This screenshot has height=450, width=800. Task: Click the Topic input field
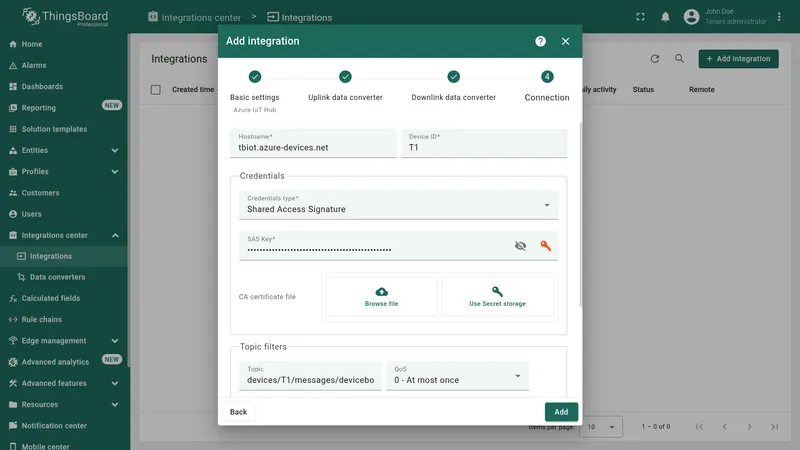pos(310,376)
